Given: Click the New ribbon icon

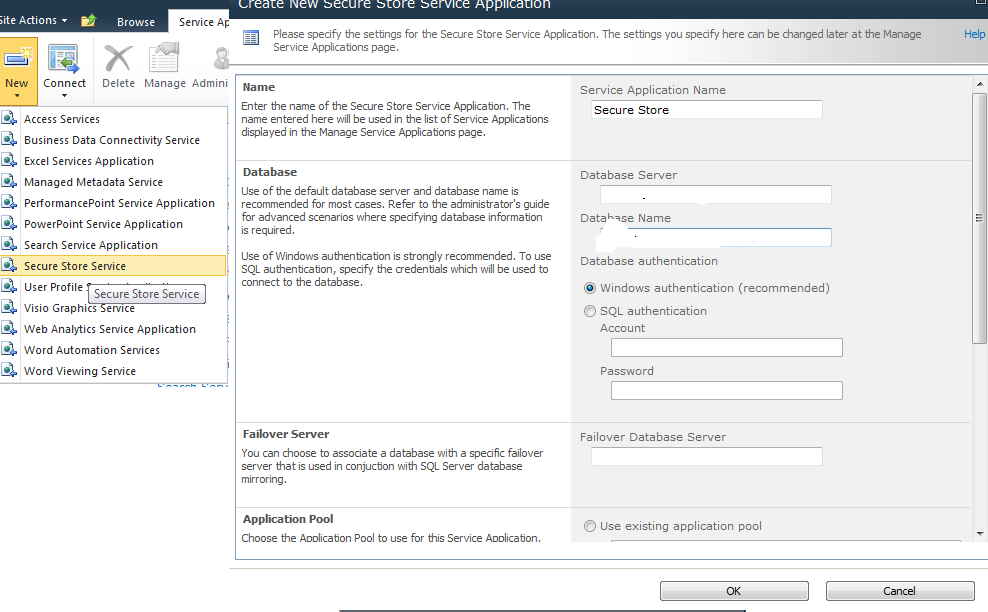Looking at the screenshot, I should (17, 60).
